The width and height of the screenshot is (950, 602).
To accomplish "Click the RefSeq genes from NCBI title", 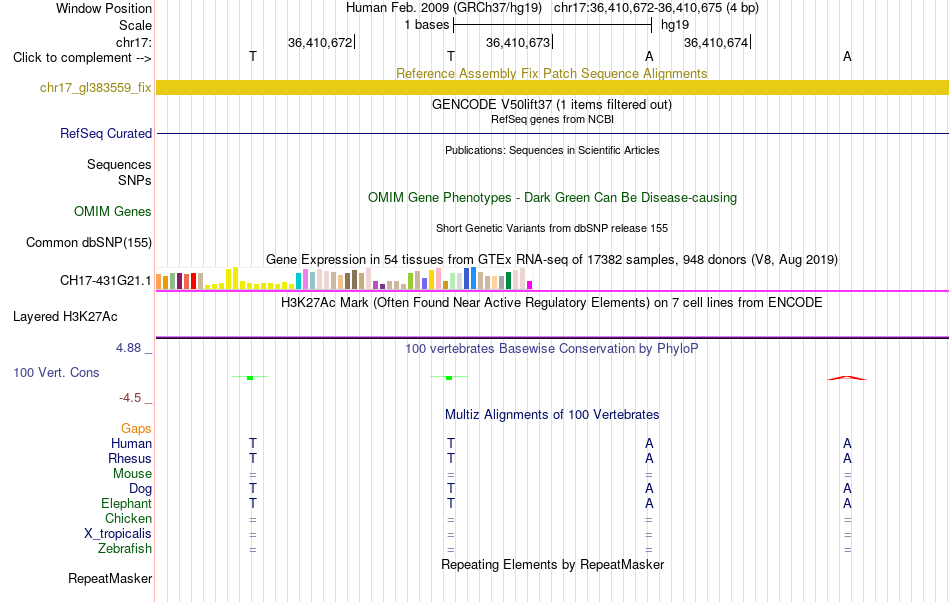I will tap(552, 119).
